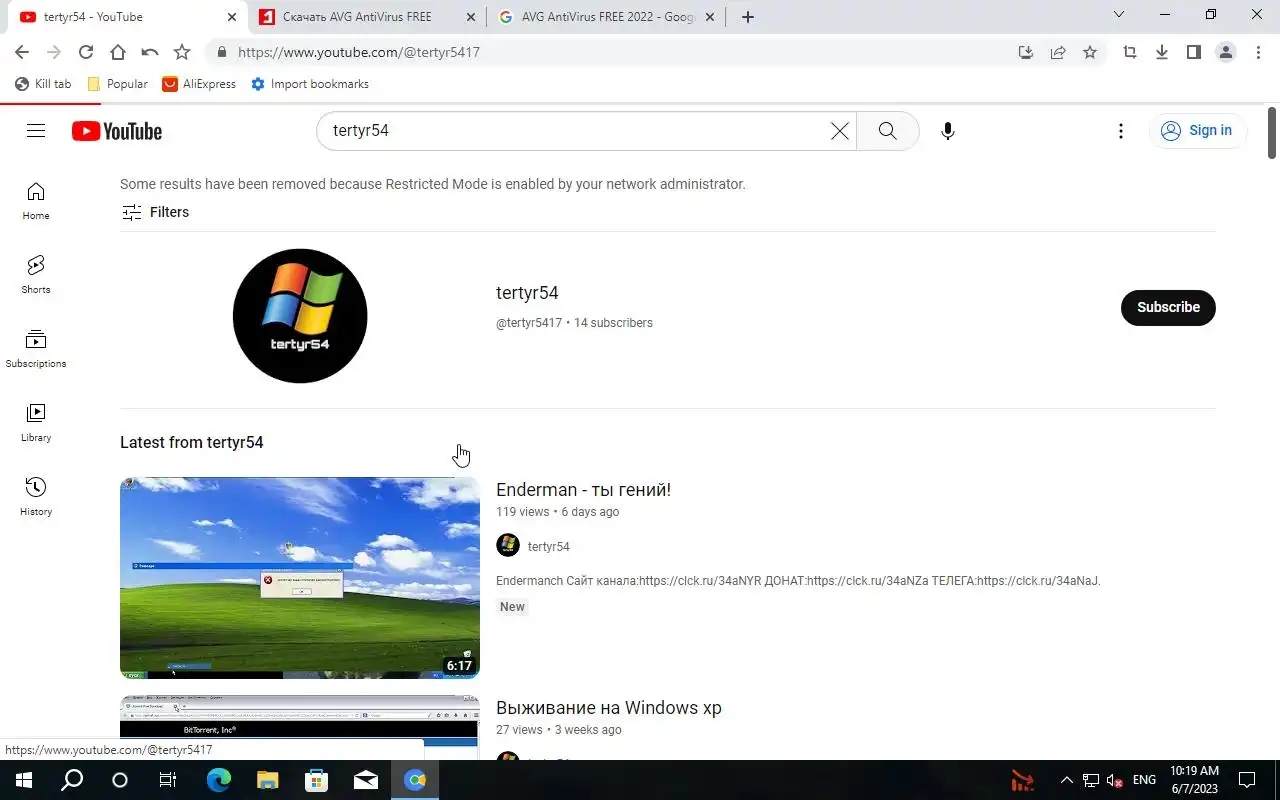Open the browser downloads icon
1280x800 pixels.
click(1162, 52)
